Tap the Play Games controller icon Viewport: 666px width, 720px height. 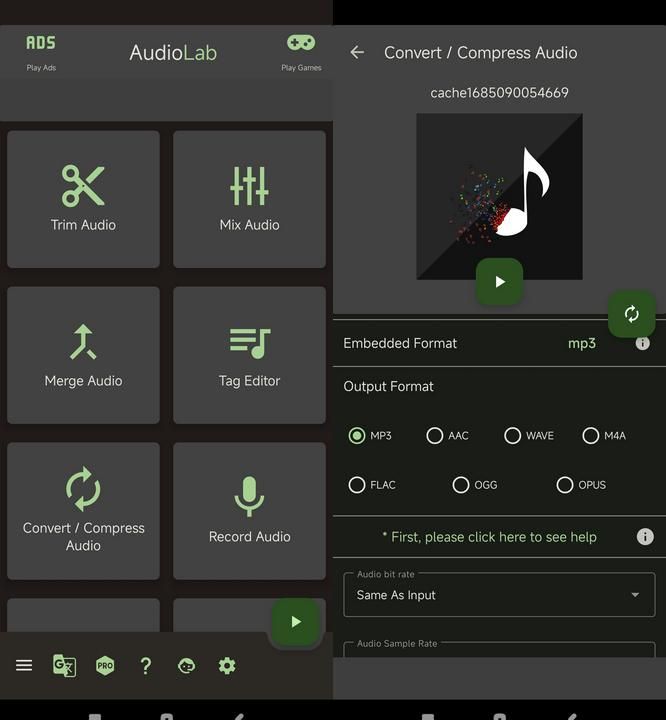tap(301, 52)
